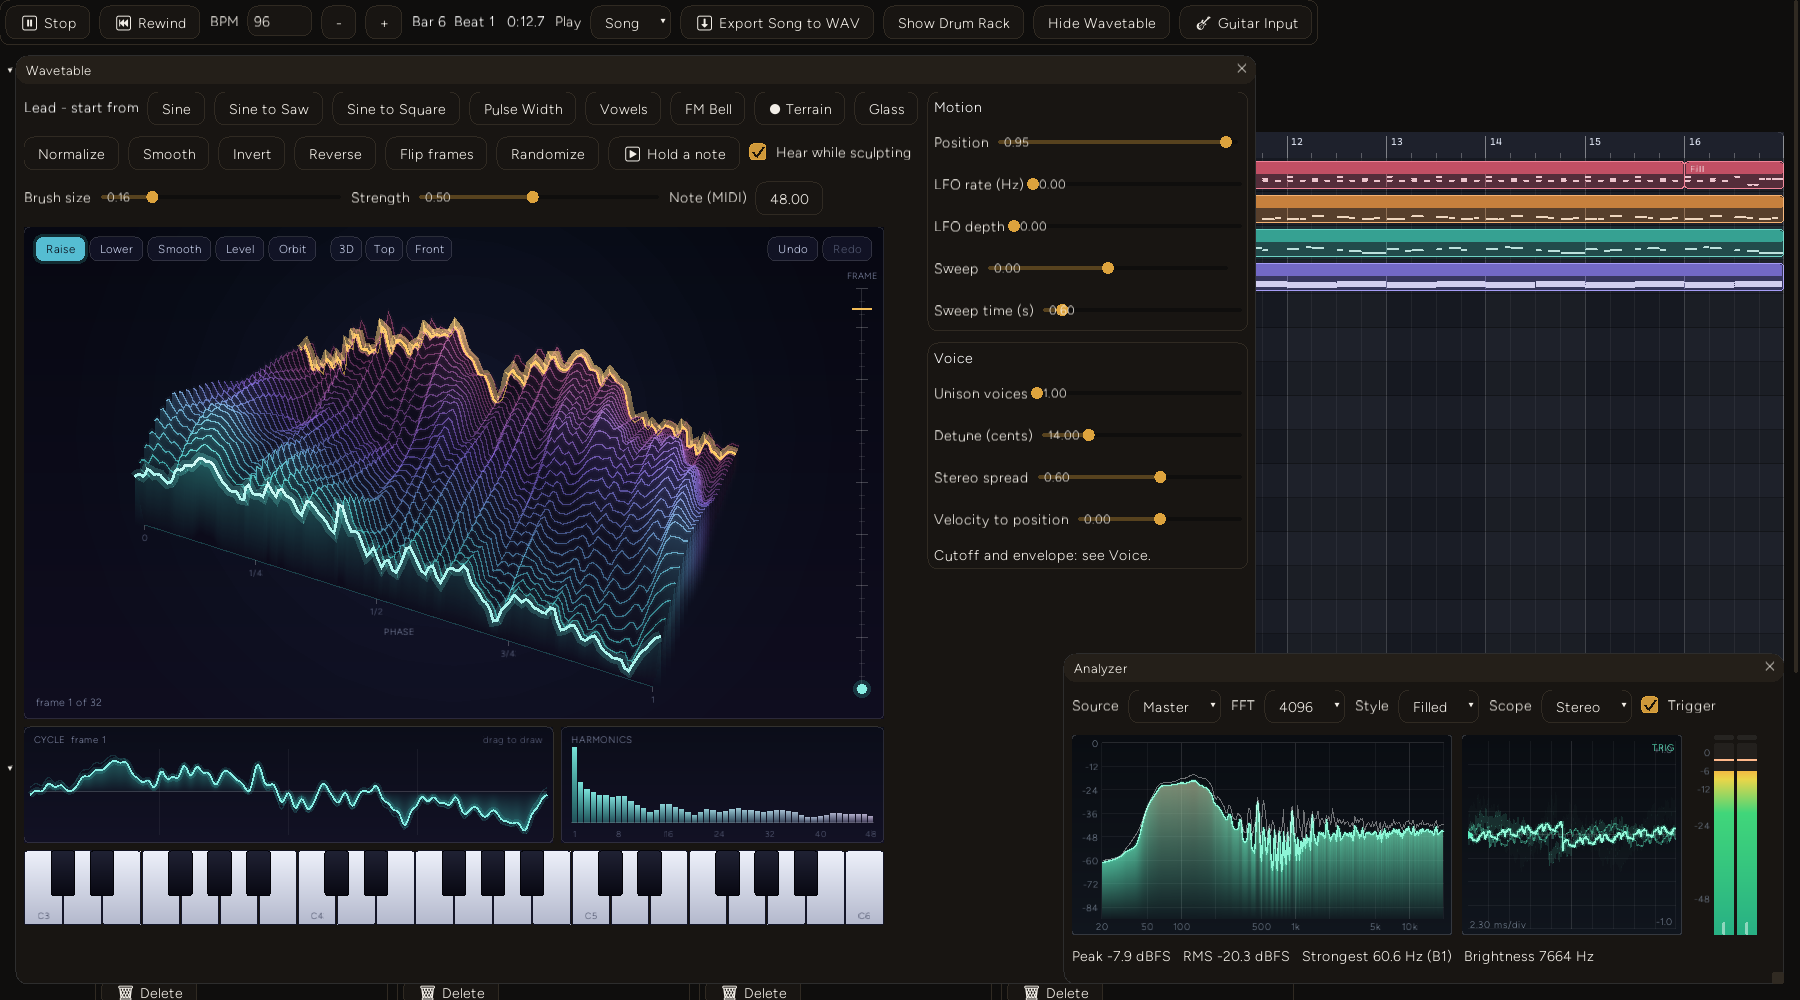Viewport: 1800px width, 1000px height.
Task: Click Hold a note play button
Action: point(675,154)
